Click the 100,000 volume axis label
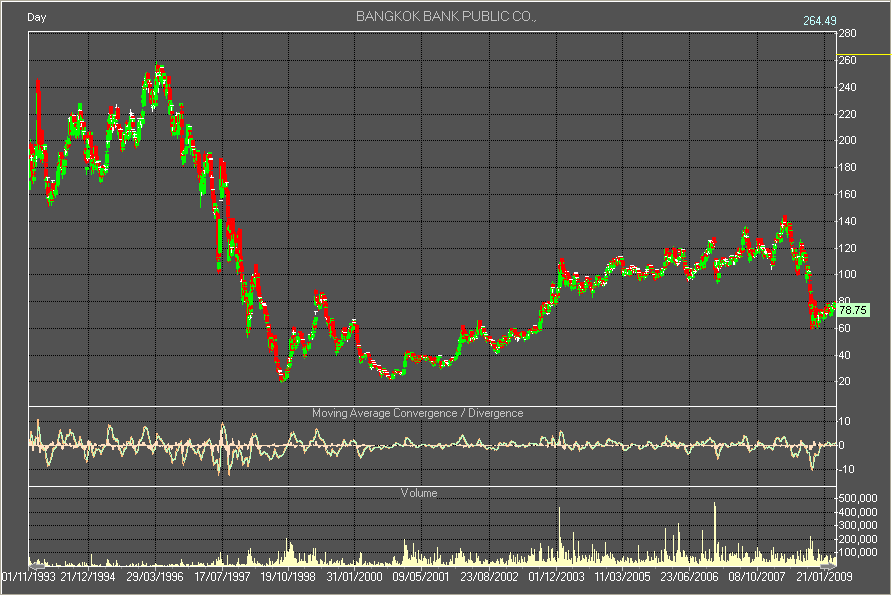 tap(858, 552)
